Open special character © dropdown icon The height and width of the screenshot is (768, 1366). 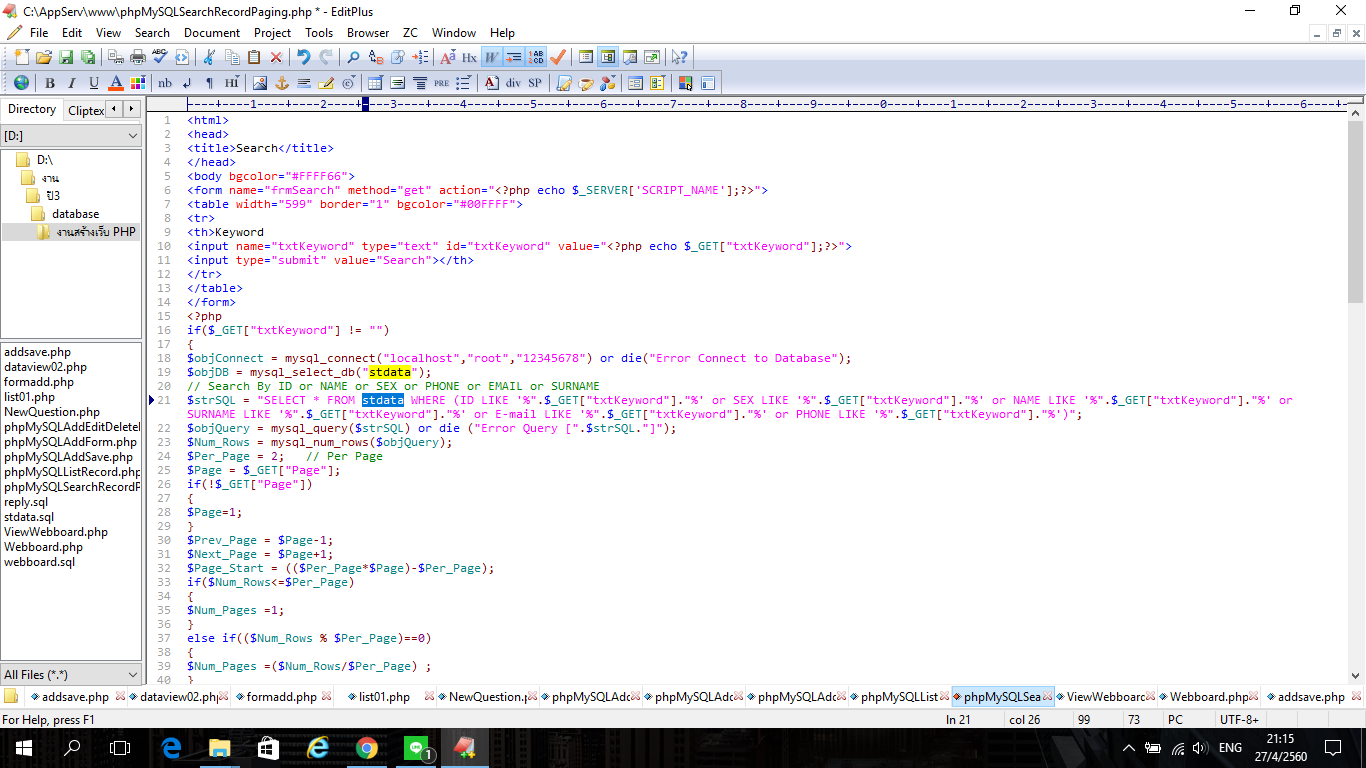point(348,83)
